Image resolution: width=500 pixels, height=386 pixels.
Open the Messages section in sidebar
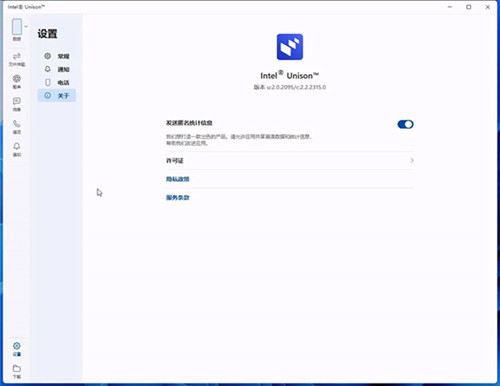17,104
